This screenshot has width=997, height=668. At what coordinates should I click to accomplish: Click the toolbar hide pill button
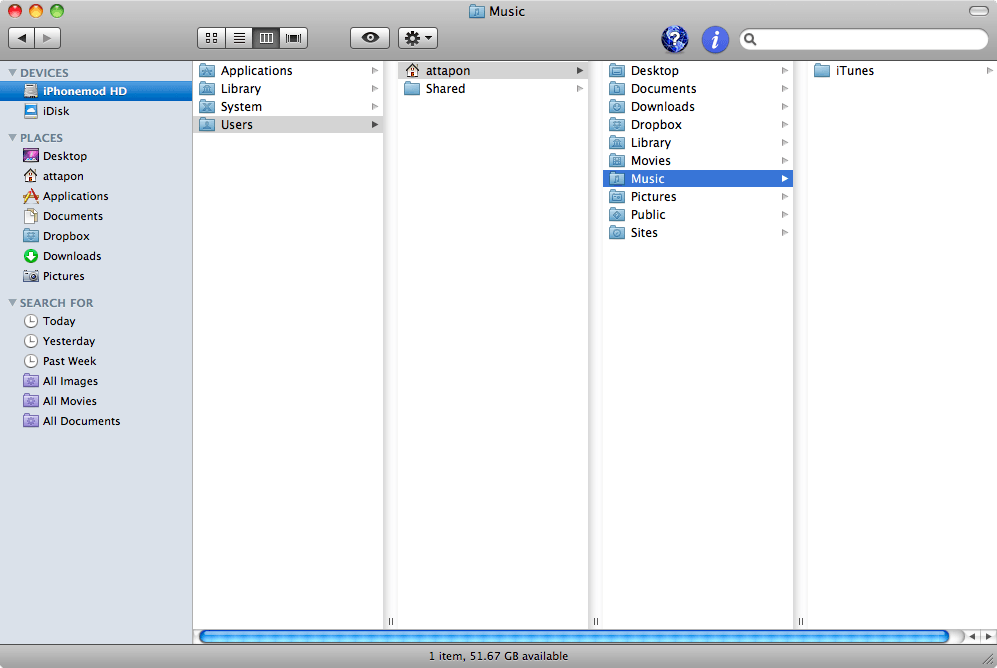pos(979,11)
